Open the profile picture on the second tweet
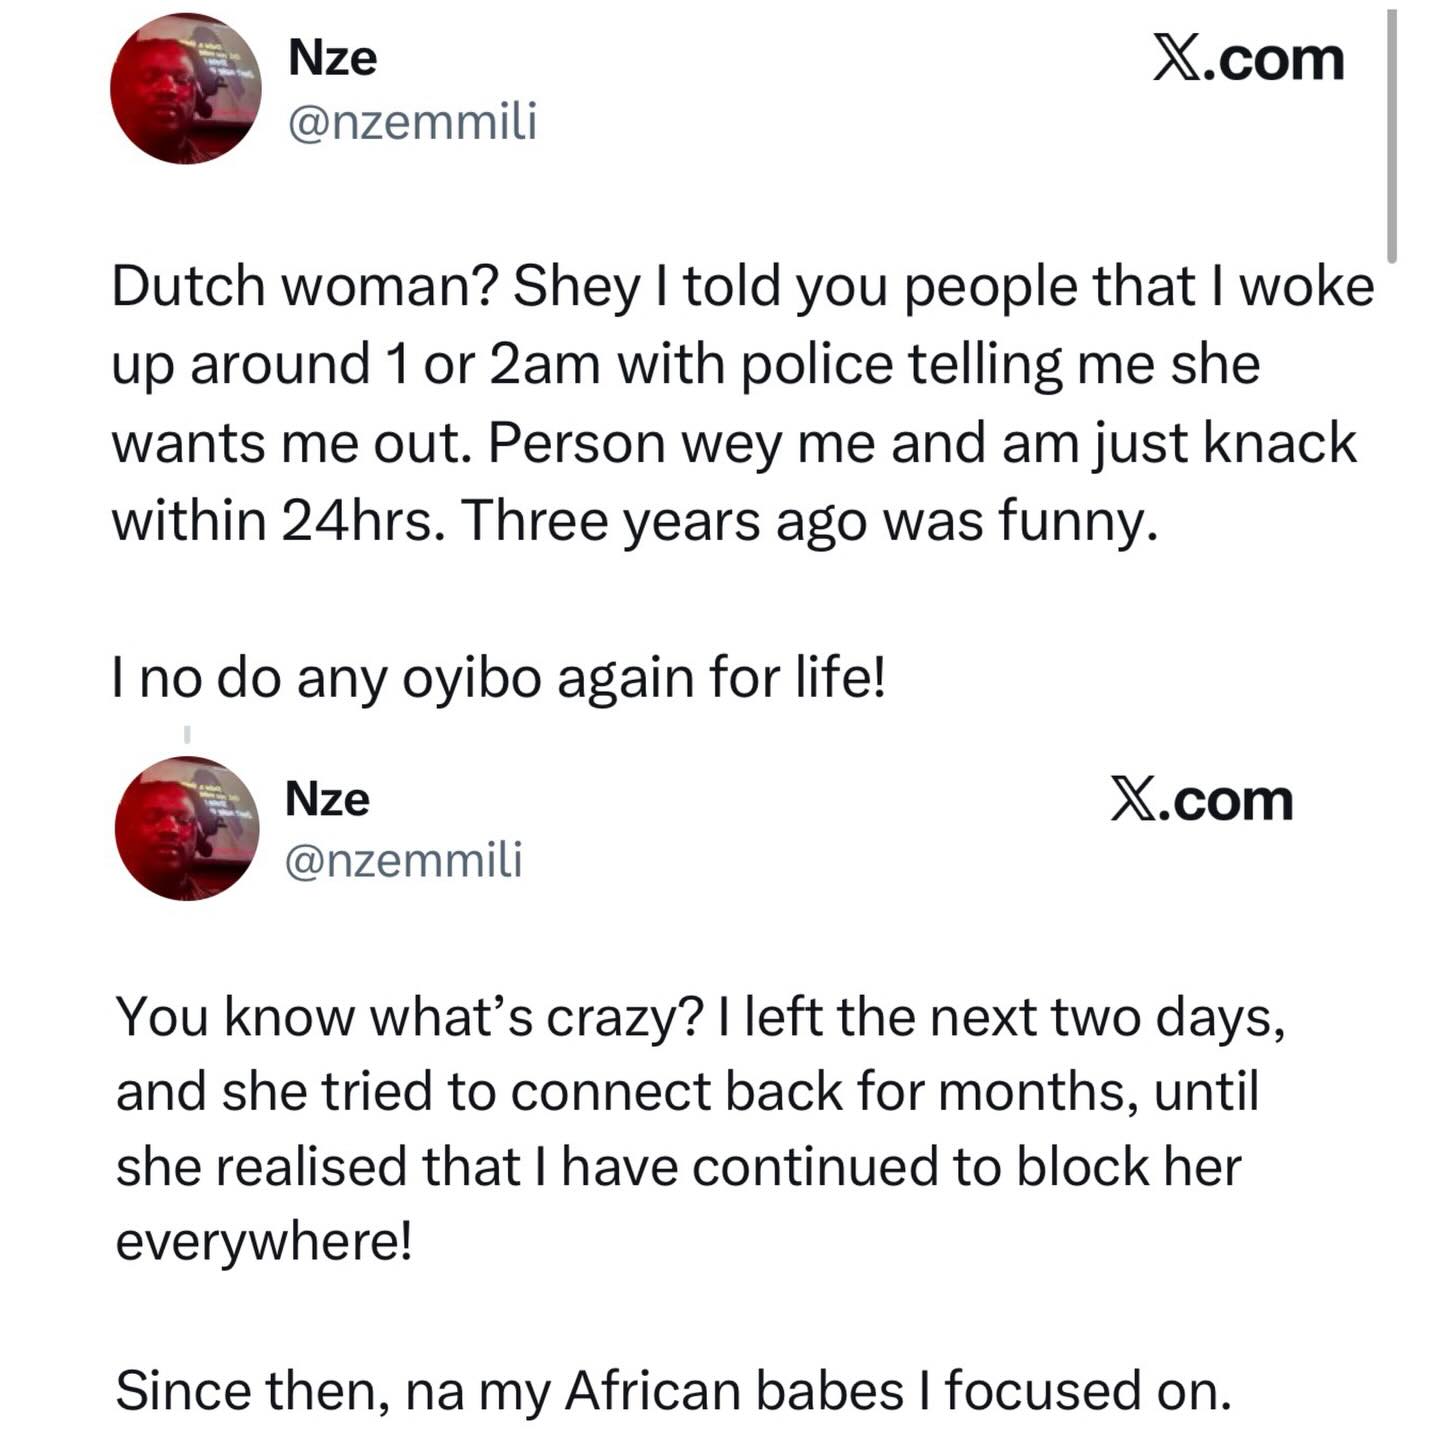 [x=187, y=828]
